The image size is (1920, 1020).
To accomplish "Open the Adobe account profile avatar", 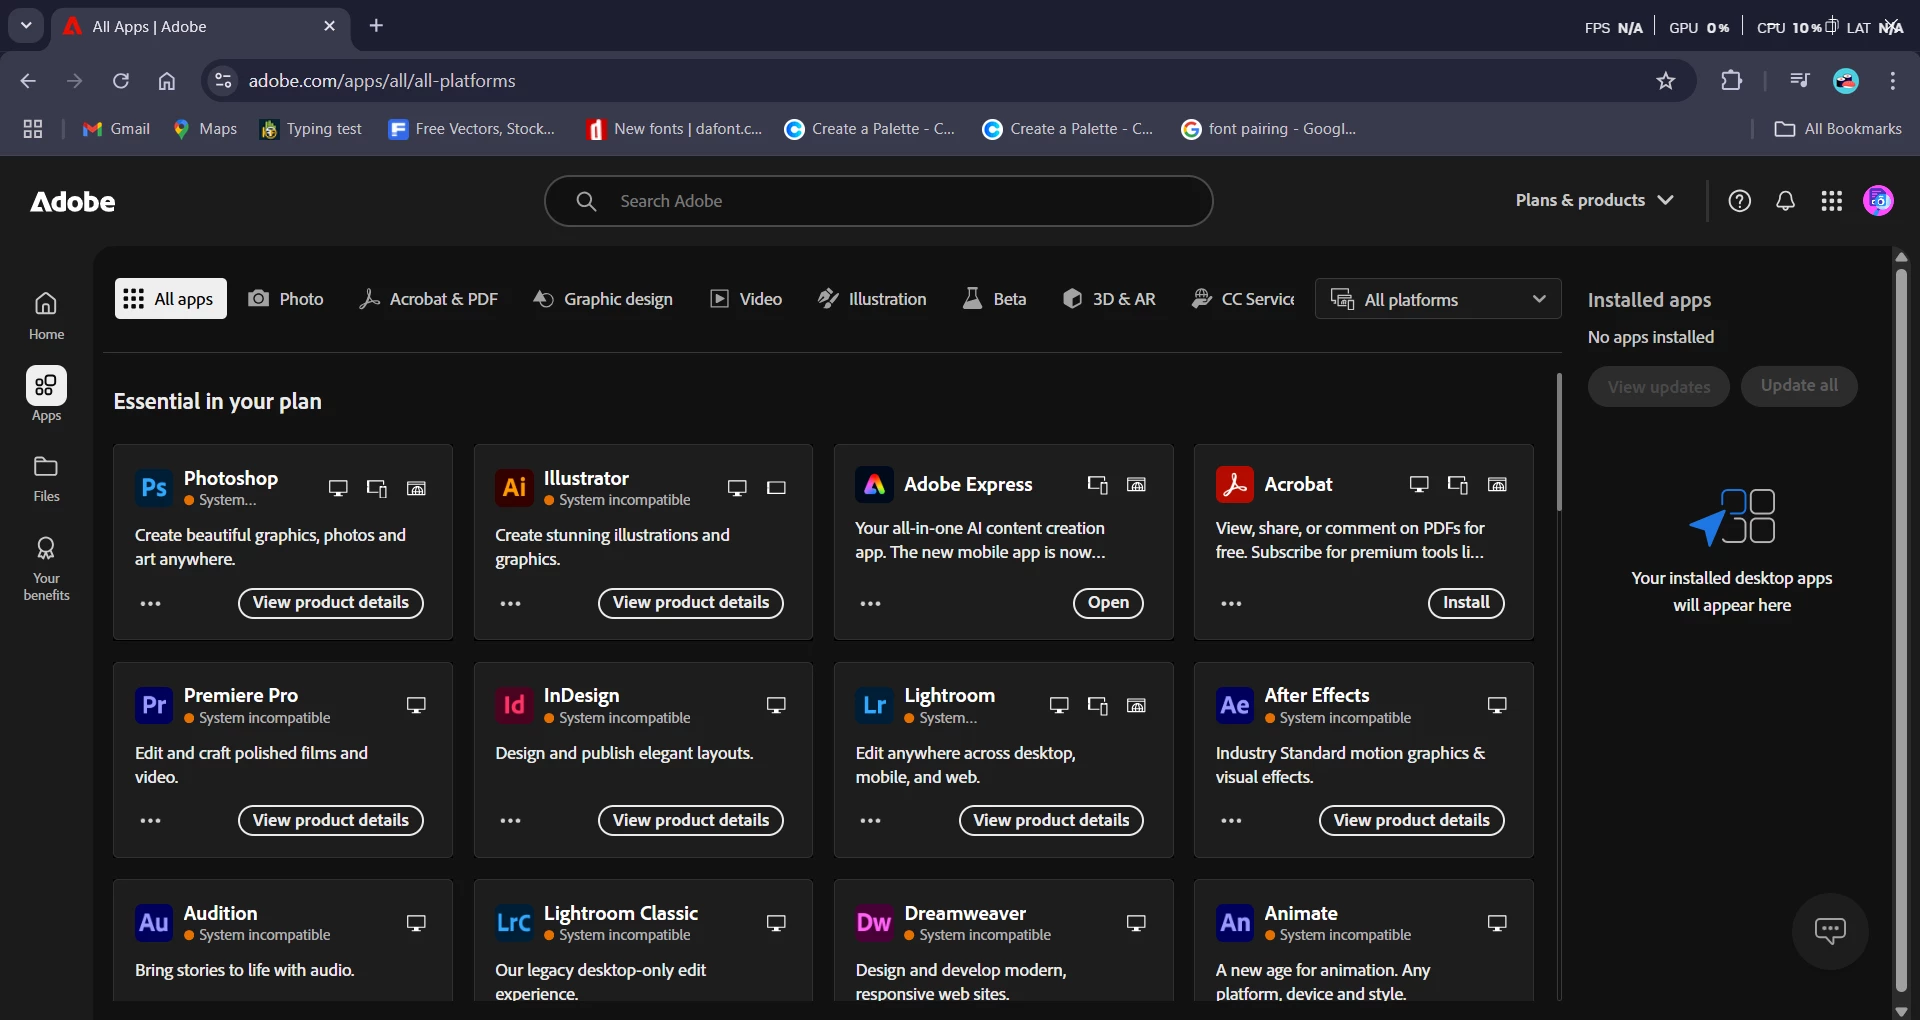I will coord(1878,201).
